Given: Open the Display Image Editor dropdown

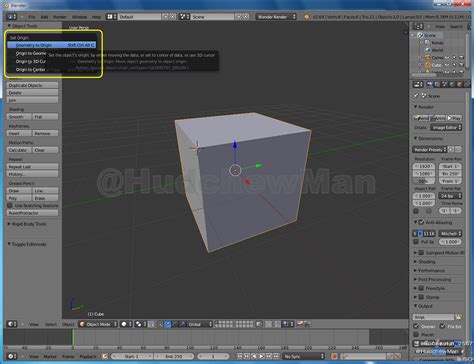Looking at the screenshot, I should click(x=446, y=127).
